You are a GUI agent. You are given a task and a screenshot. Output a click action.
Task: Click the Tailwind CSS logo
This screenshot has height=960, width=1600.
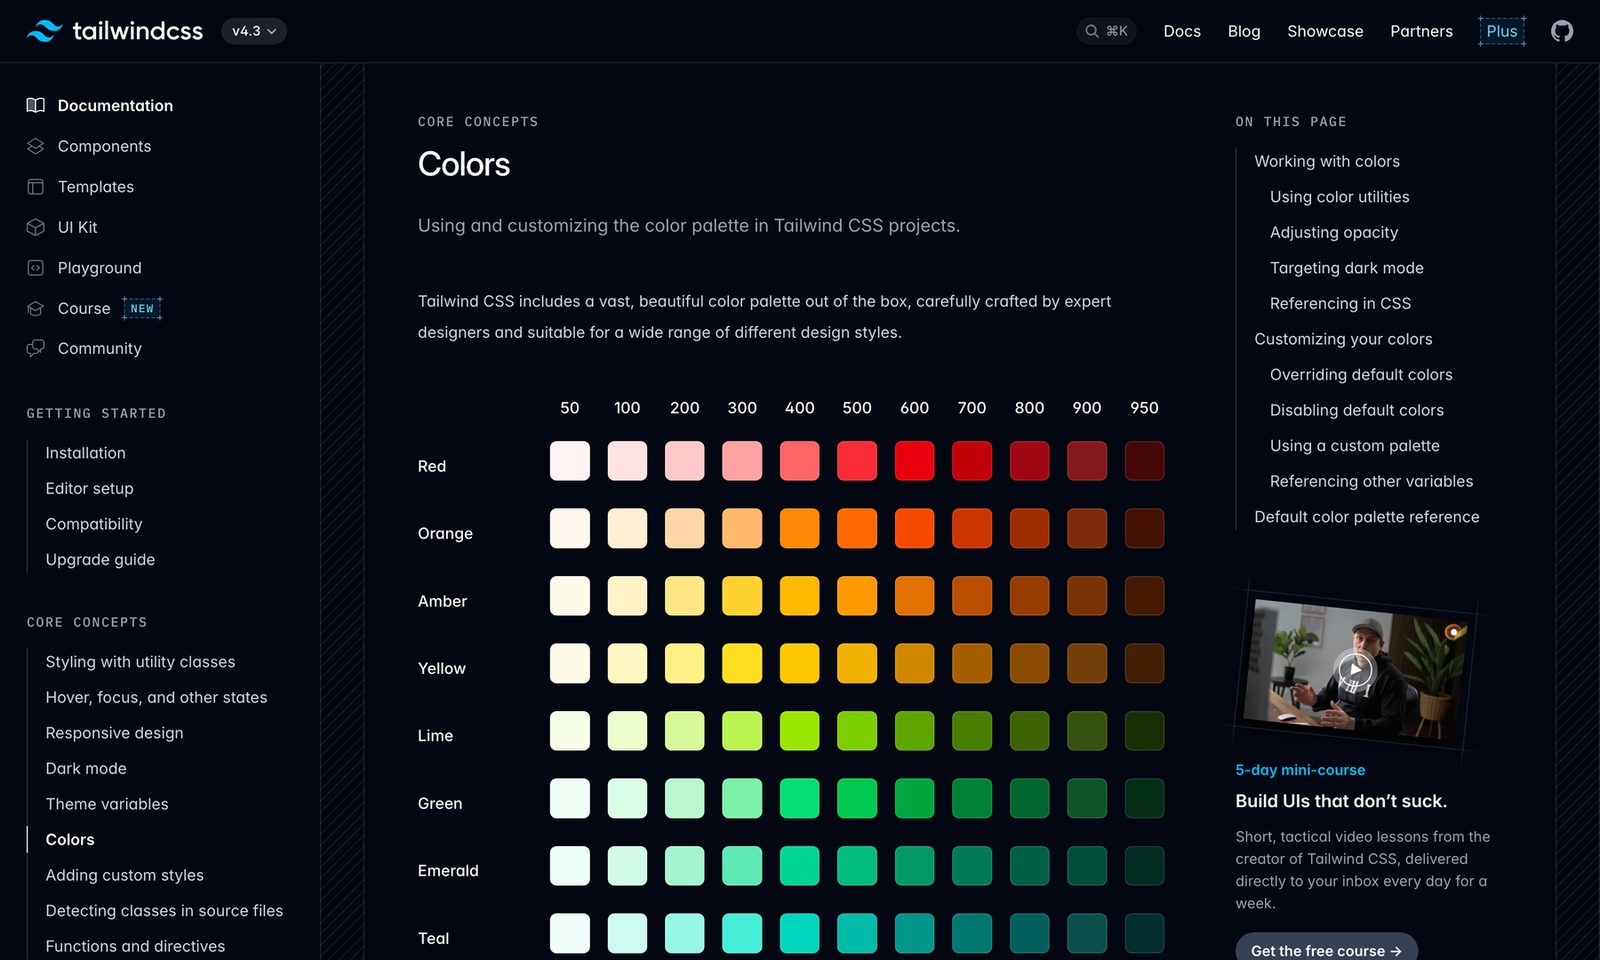point(115,31)
